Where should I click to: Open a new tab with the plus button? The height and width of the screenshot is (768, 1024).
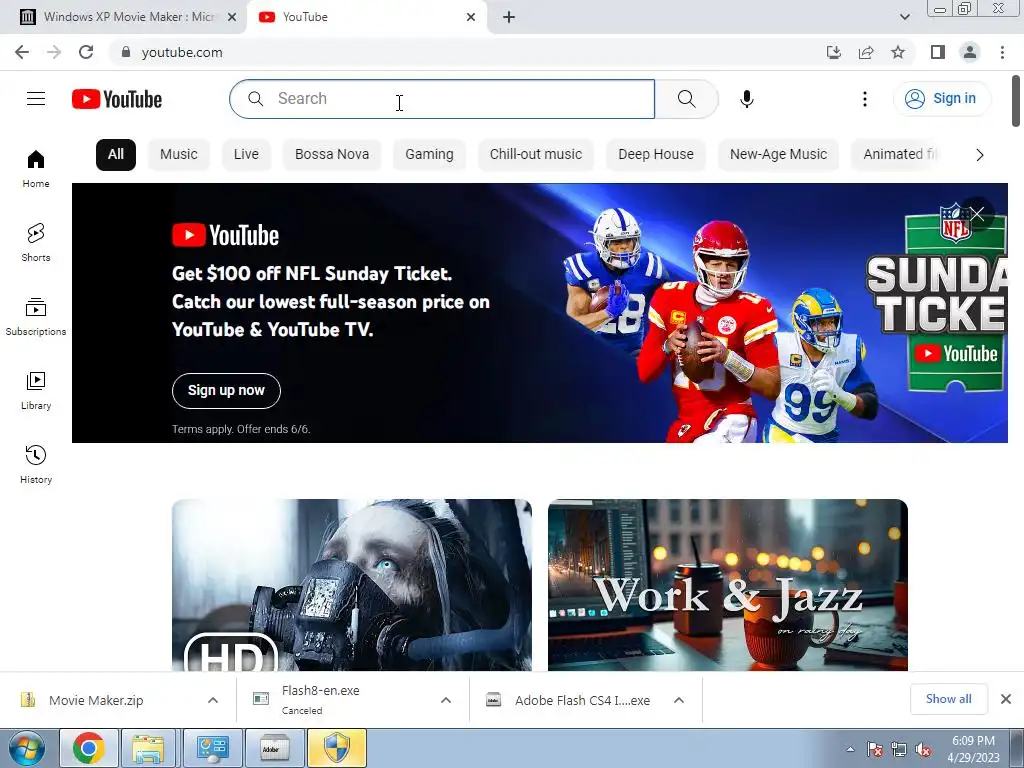[509, 17]
